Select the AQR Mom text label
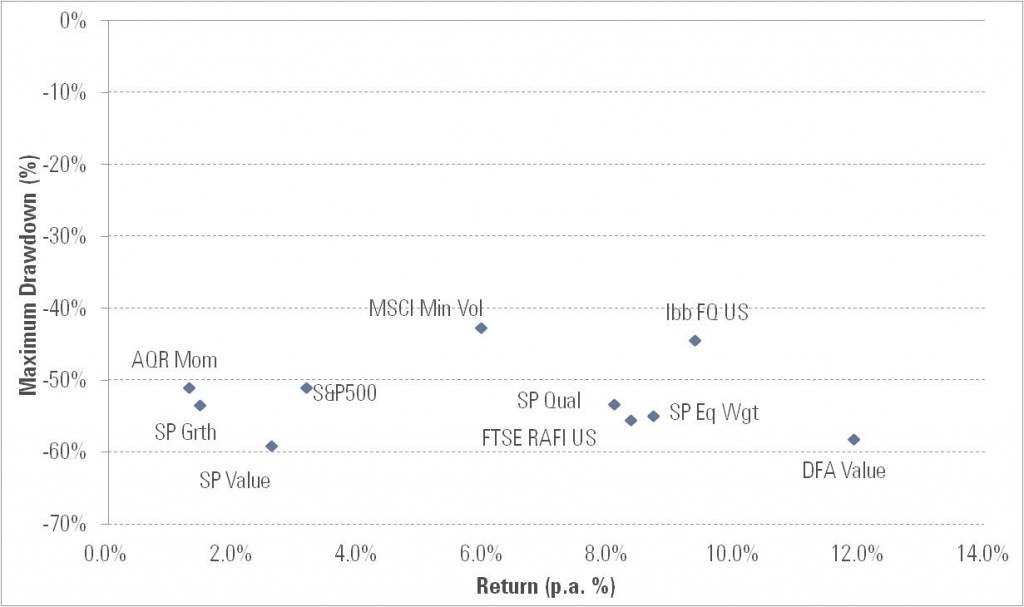The width and height of the screenshot is (1024, 607). click(174, 361)
